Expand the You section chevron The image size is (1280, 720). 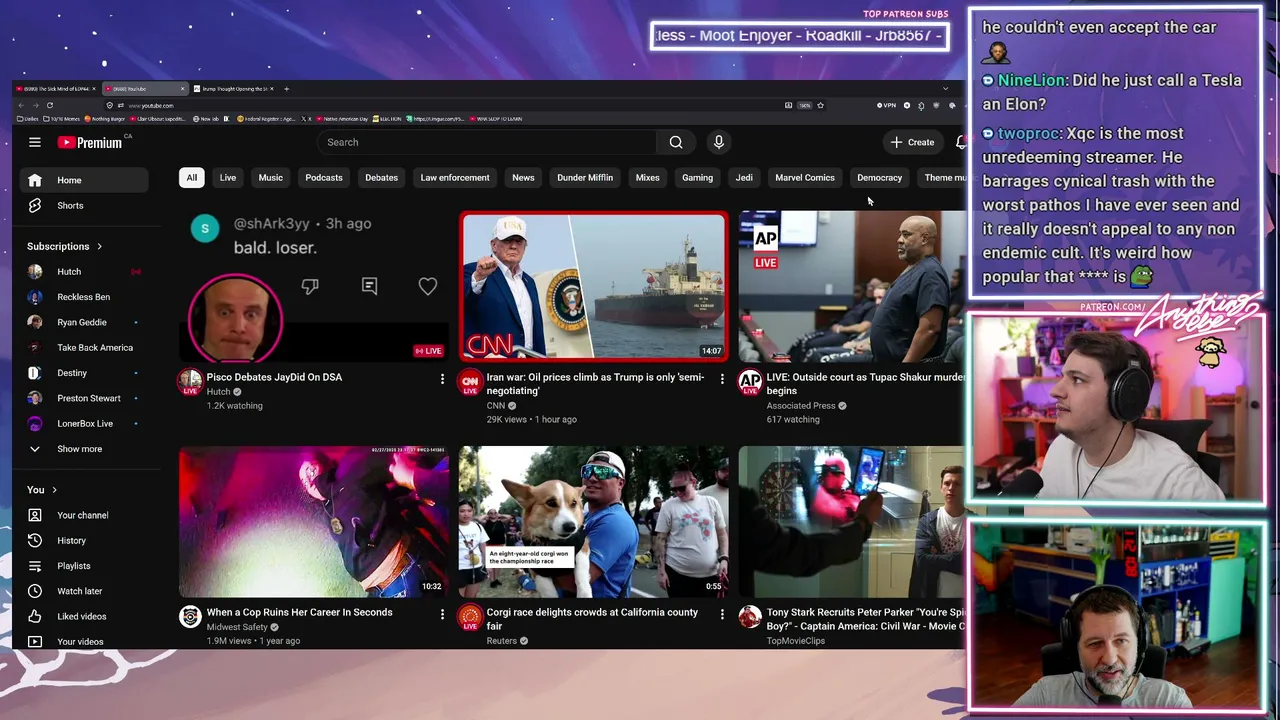pos(54,490)
